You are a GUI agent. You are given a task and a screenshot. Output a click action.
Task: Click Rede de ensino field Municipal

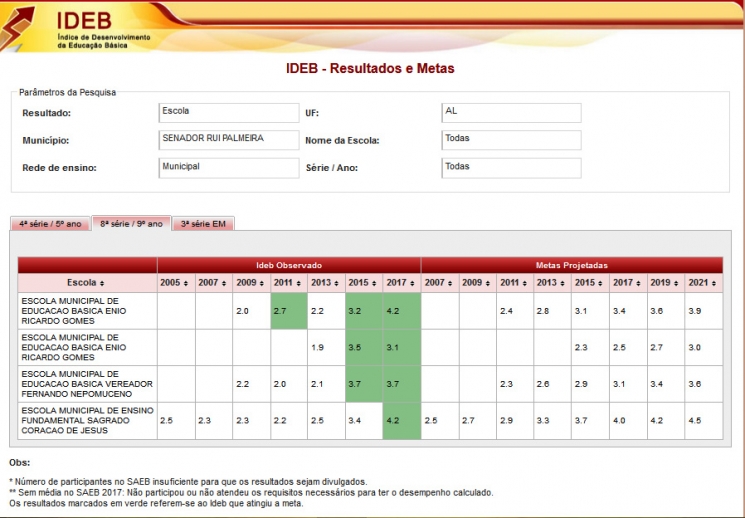coord(229,168)
